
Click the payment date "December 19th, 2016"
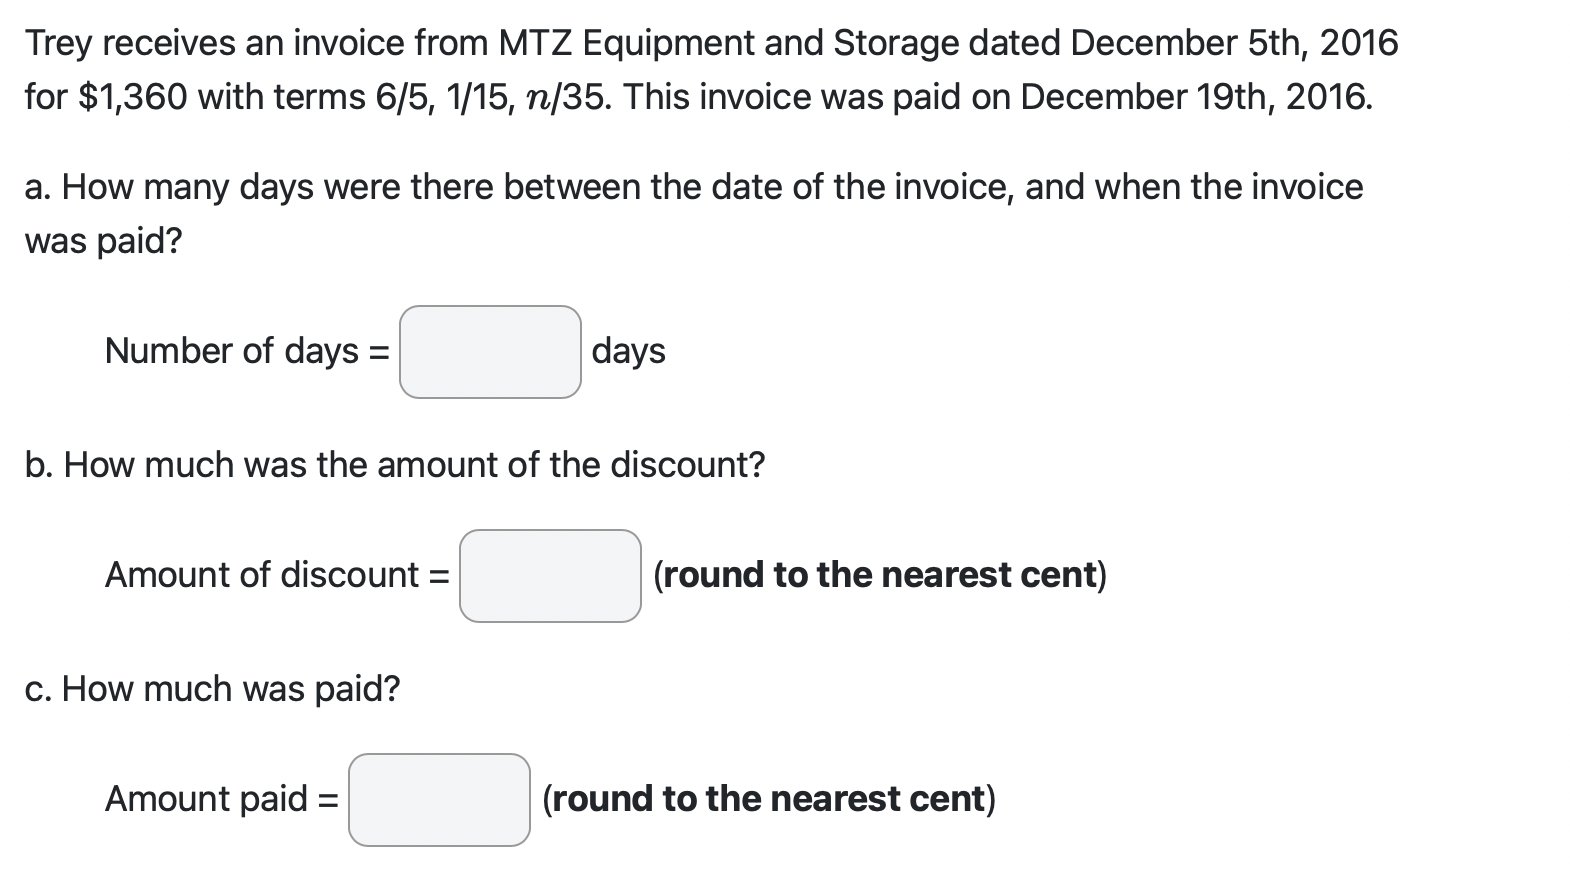pyautogui.click(x=1196, y=98)
